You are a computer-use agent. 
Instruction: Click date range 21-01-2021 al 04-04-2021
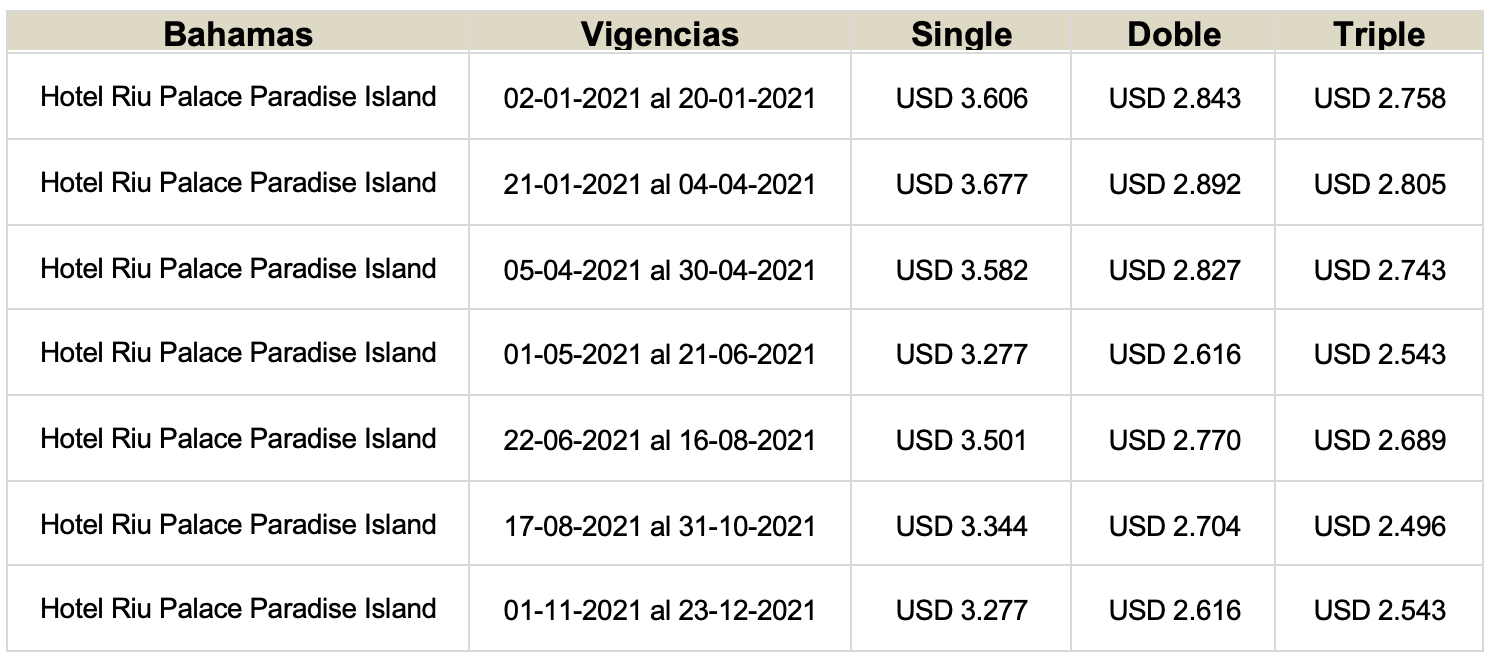(x=660, y=184)
